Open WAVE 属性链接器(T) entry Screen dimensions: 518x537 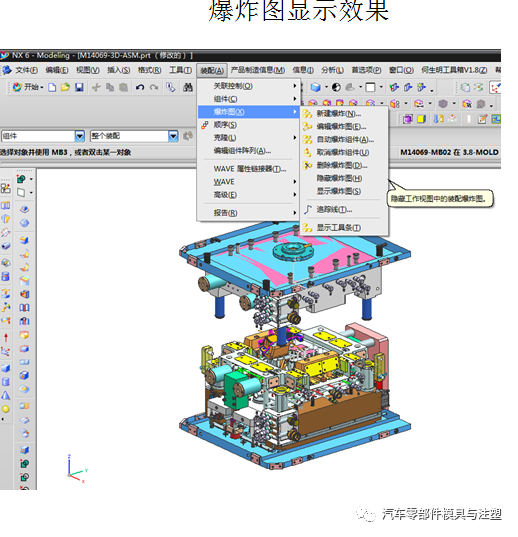pyautogui.click(x=249, y=169)
